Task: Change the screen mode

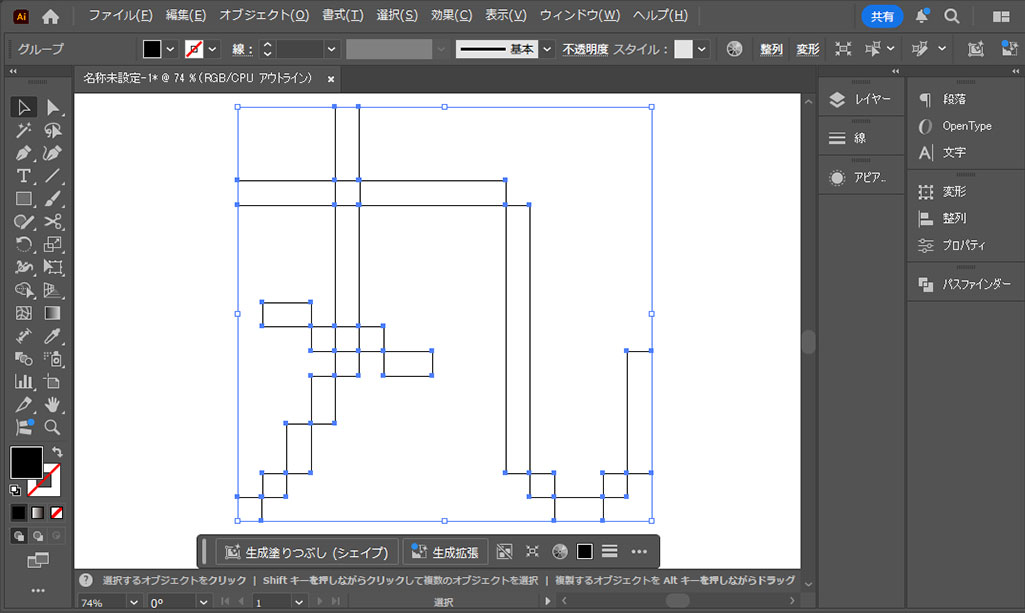Action: [x=38, y=560]
